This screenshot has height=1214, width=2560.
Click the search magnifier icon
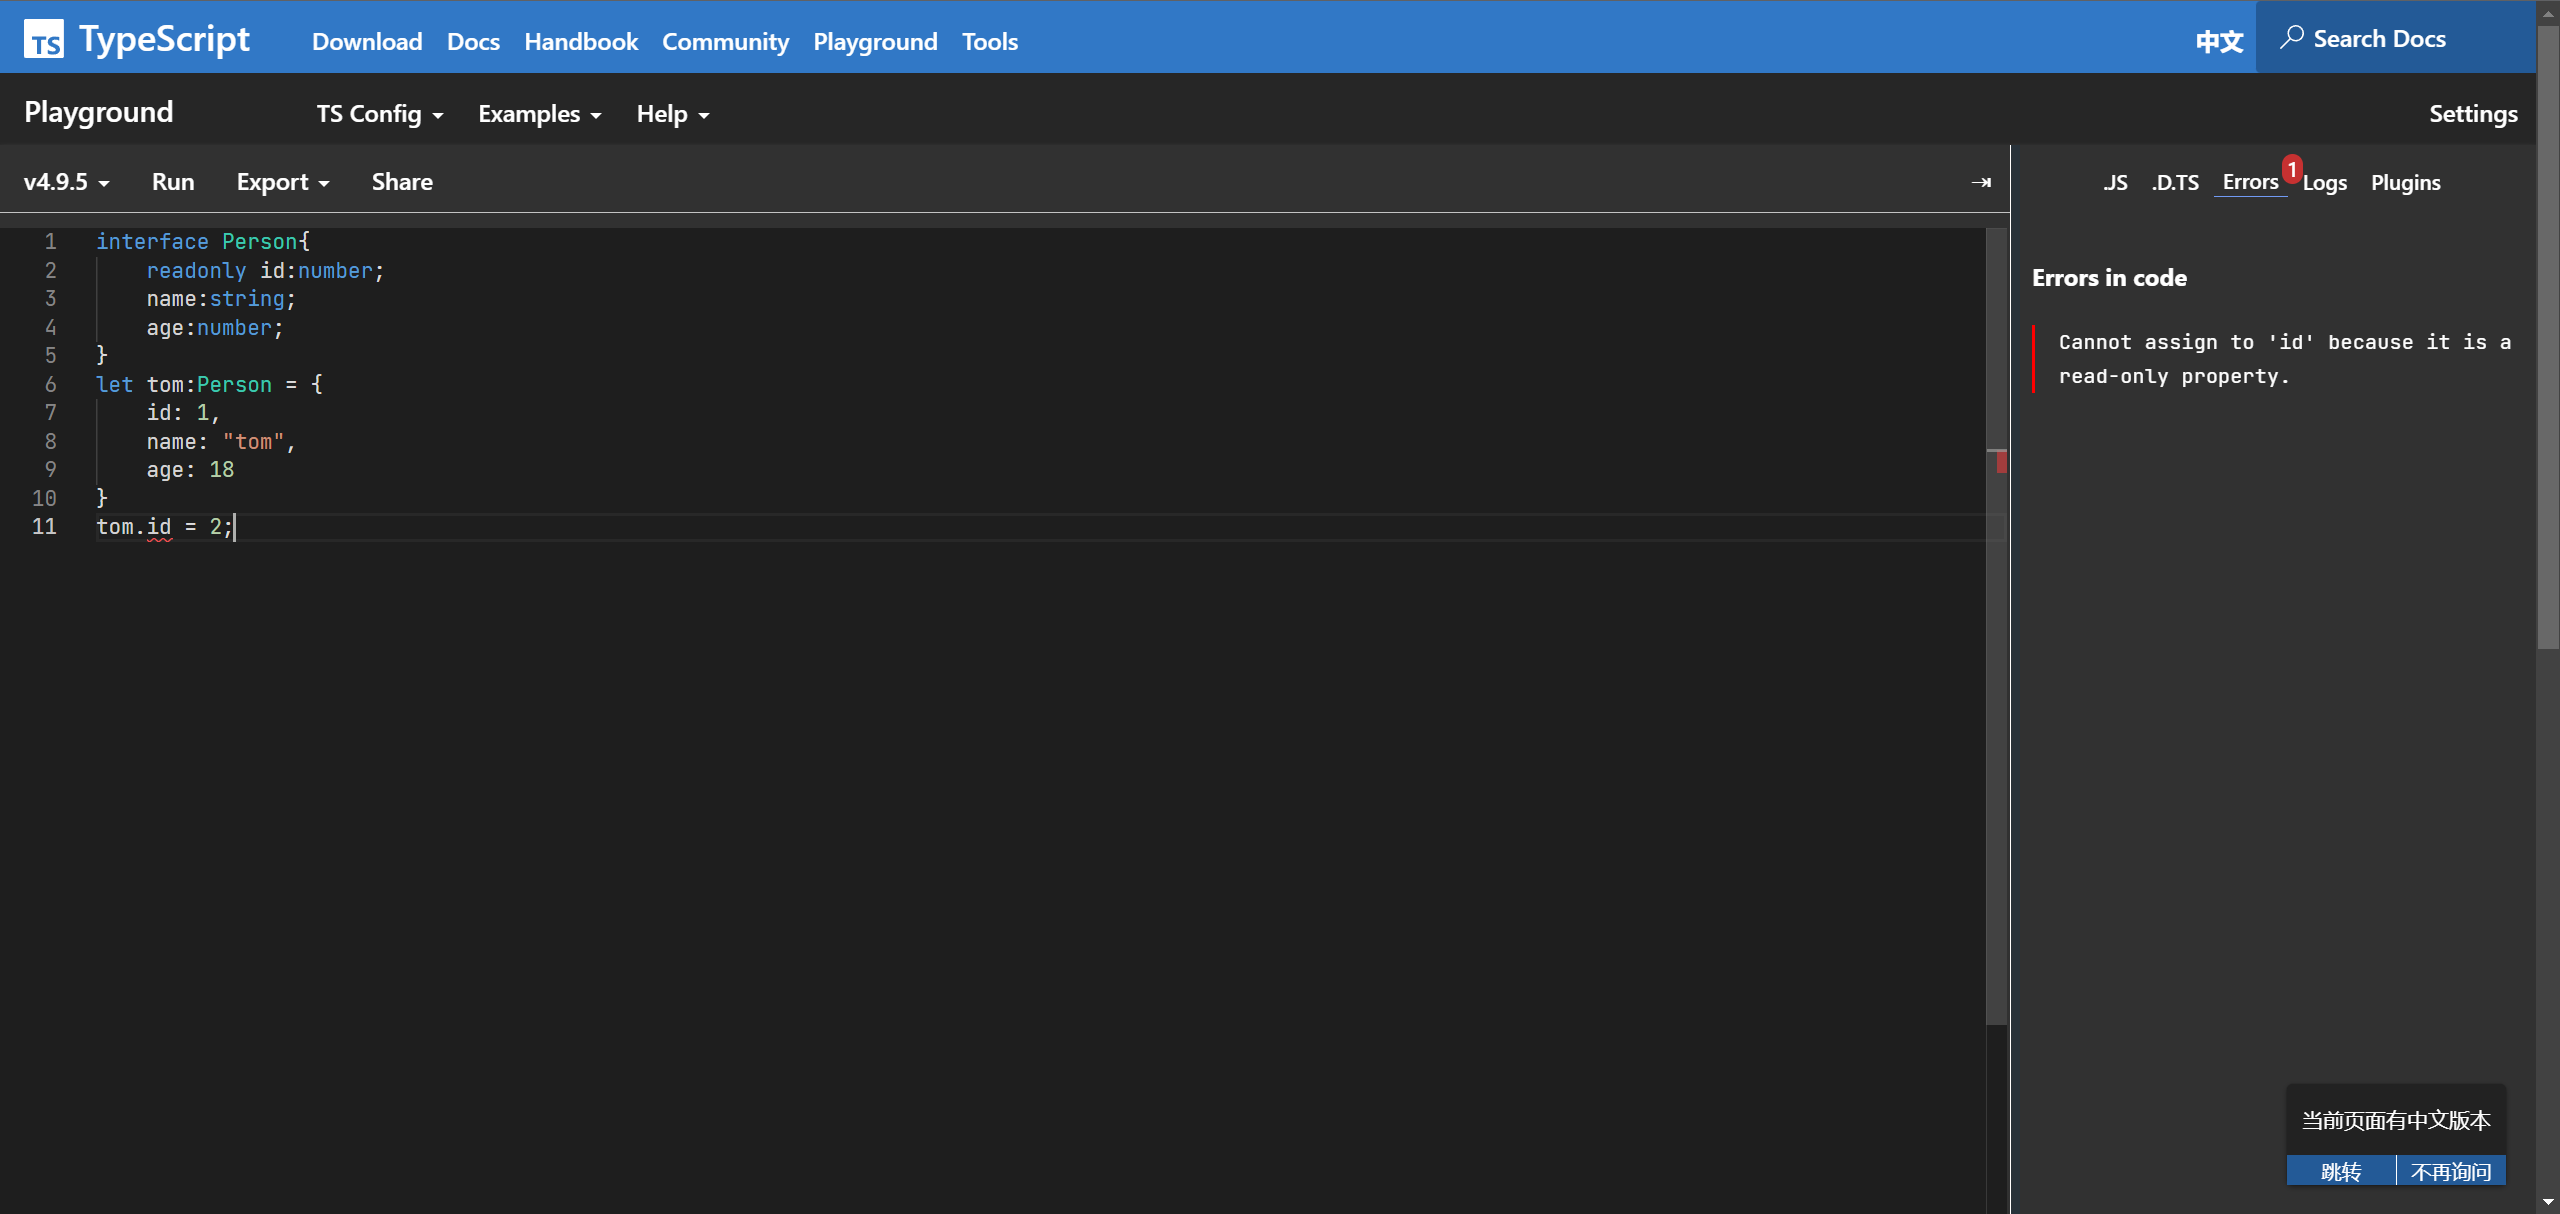(2291, 38)
